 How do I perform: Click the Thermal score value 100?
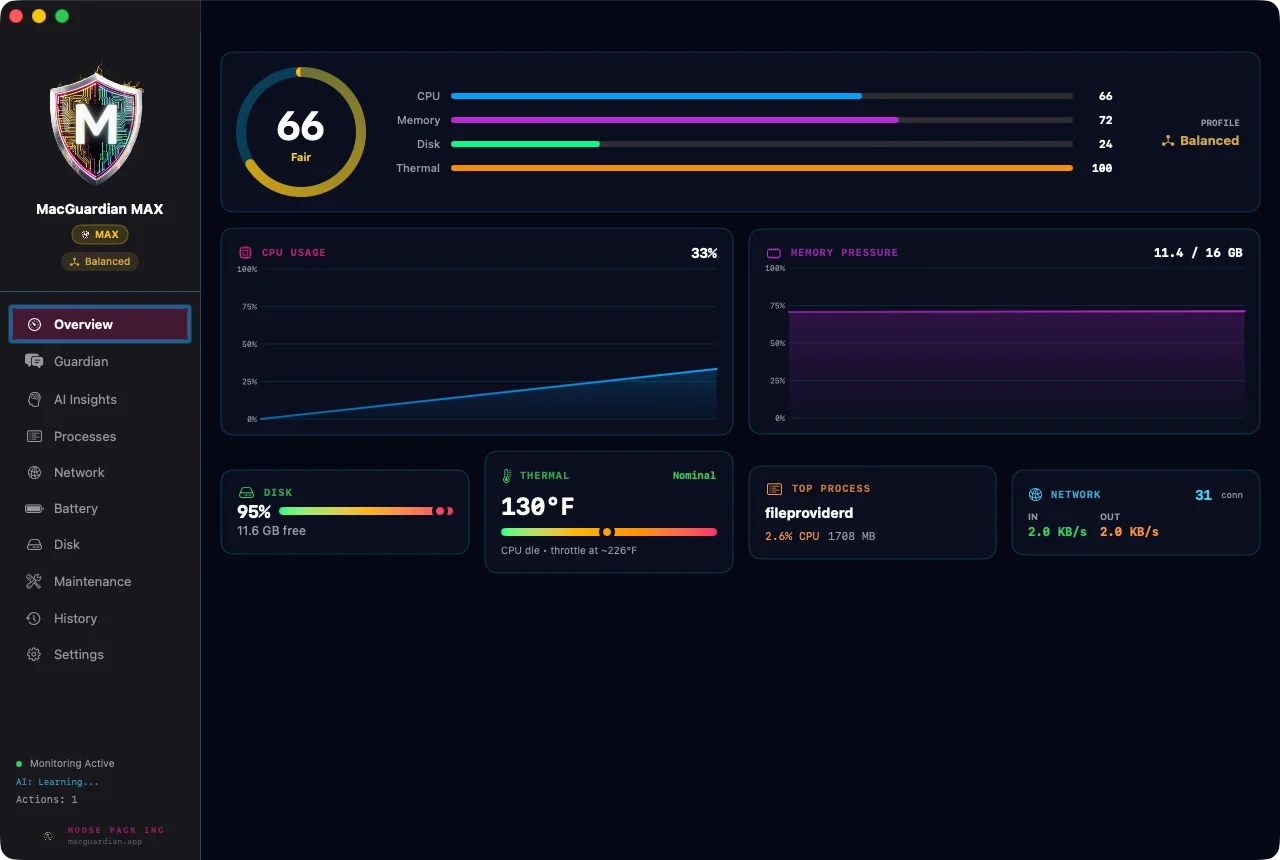tap(1102, 168)
